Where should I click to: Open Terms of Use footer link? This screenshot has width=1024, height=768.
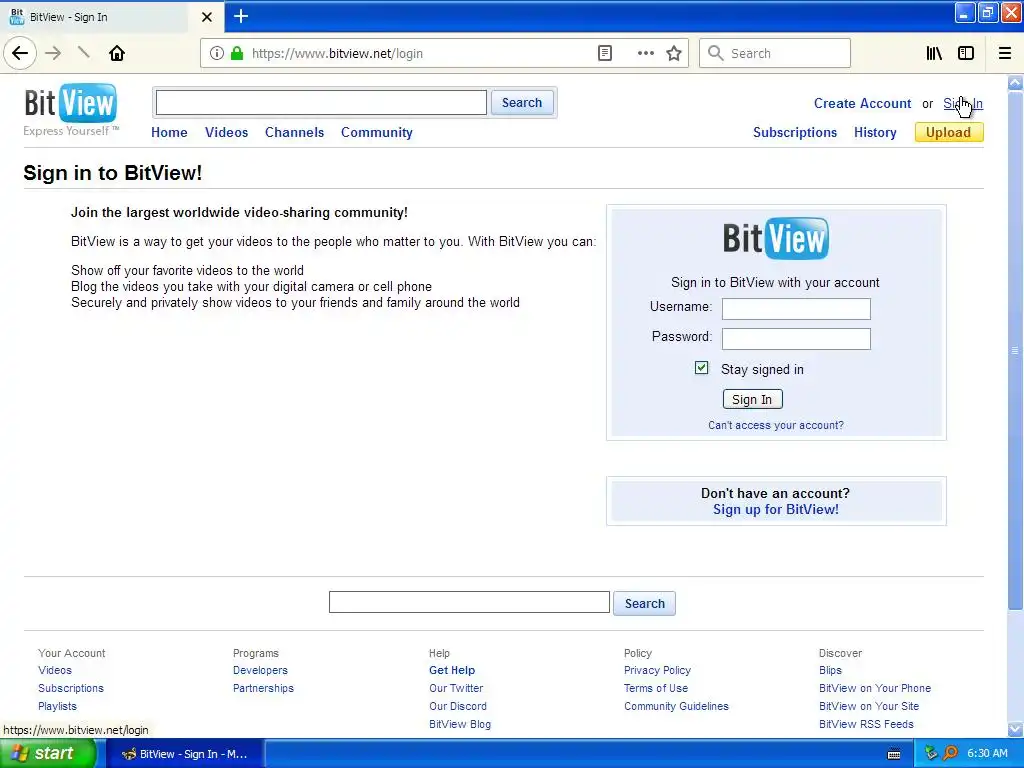[x=656, y=688]
